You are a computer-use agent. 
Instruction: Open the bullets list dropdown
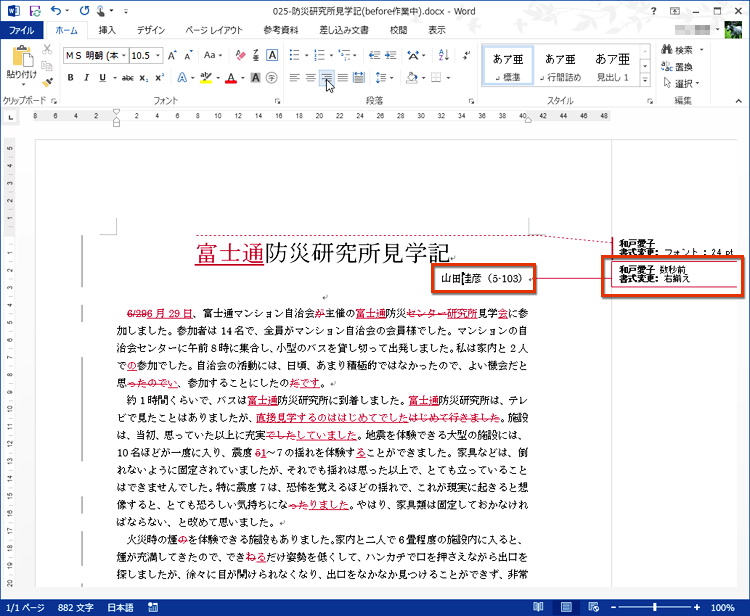(x=306, y=55)
